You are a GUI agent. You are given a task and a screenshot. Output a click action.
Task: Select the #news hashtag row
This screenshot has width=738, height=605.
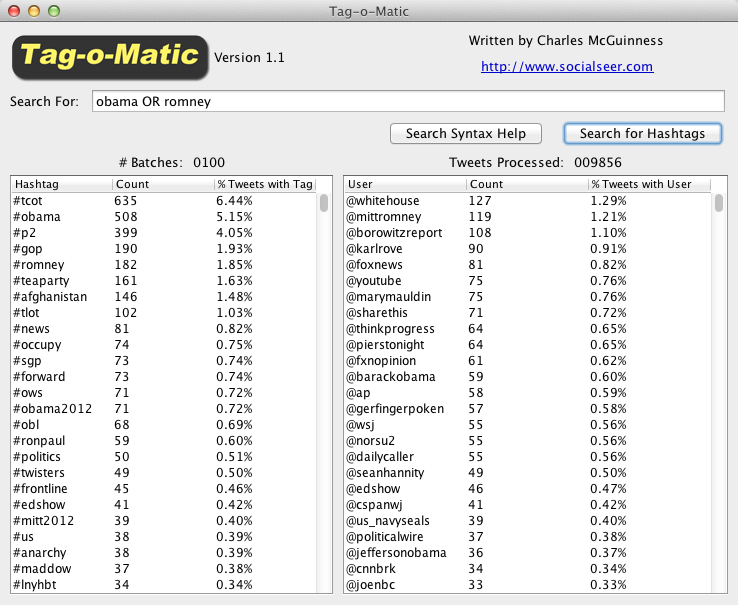click(x=164, y=329)
